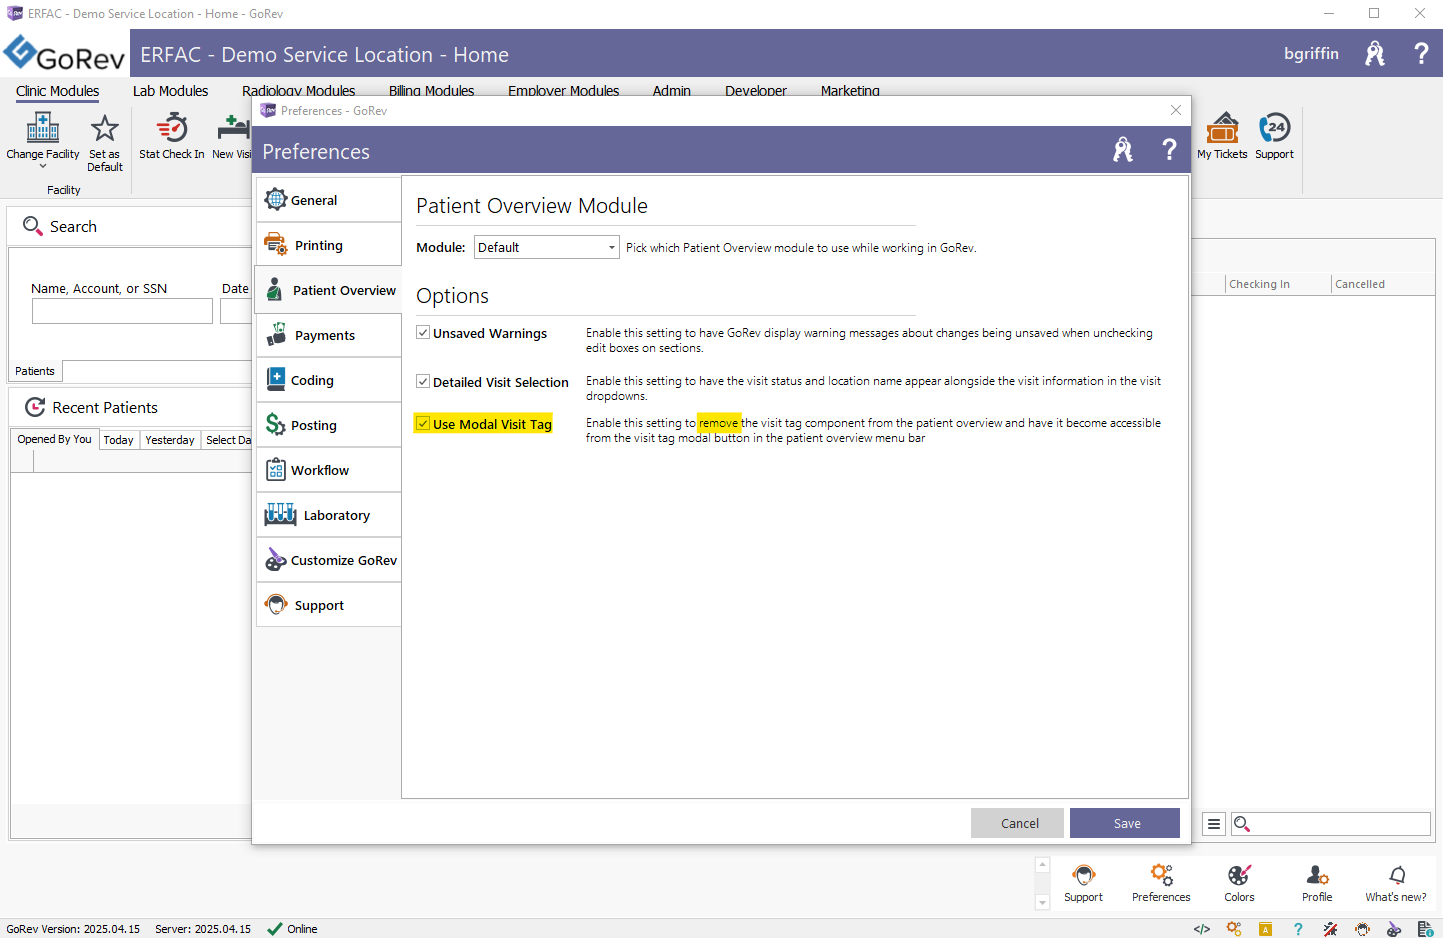Screen dimensions: 1443x938
Task: Open the Payments preferences section
Action: (x=328, y=335)
